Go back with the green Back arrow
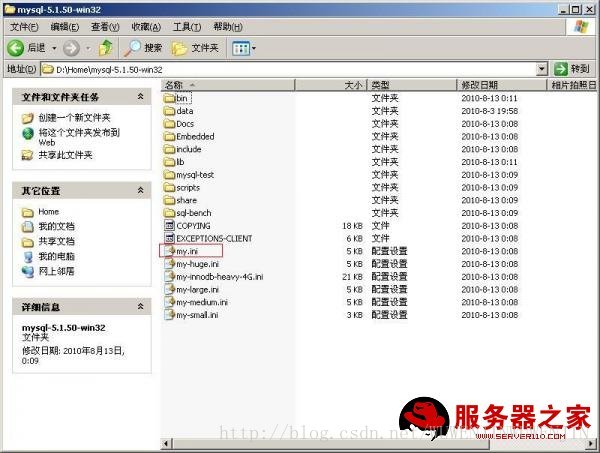This screenshot has height=453, width=600. [x=16, y=48]
